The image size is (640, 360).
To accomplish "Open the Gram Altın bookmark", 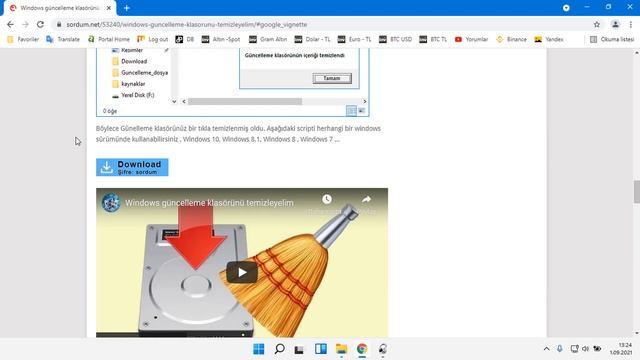I will (x=268, y=39).
